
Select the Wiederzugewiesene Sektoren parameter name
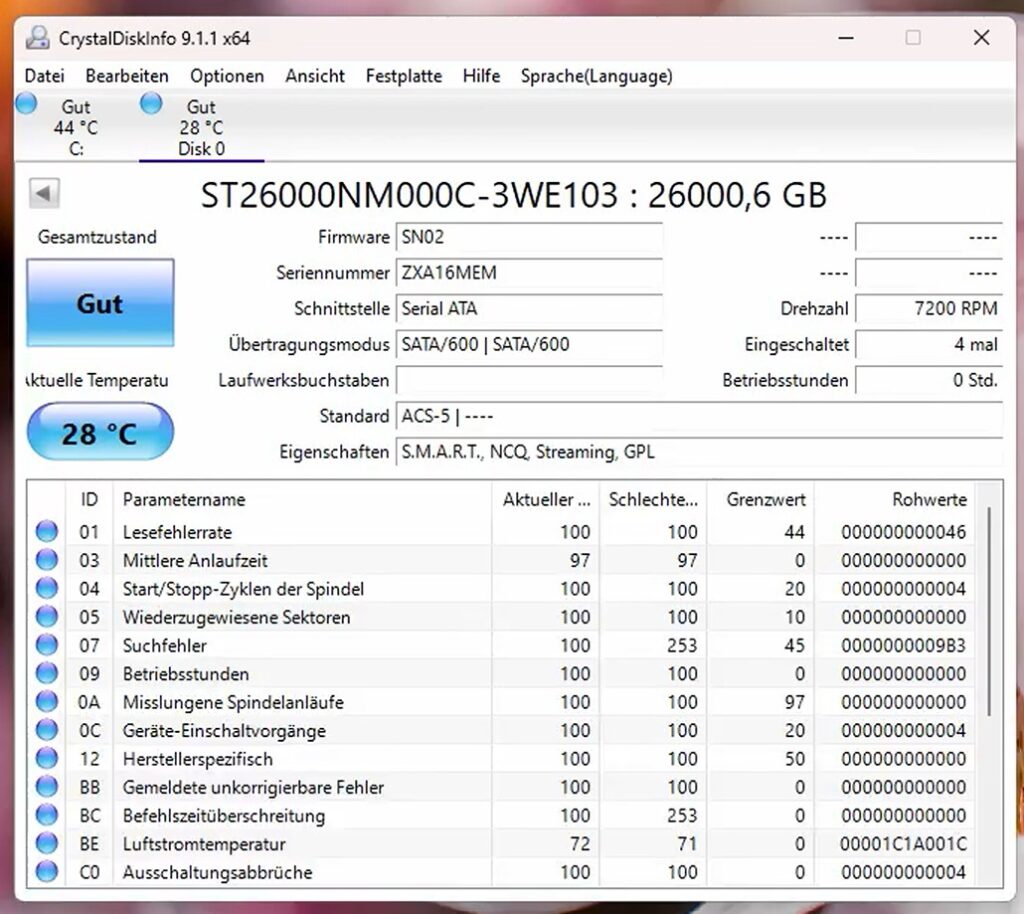click(236, 617)
